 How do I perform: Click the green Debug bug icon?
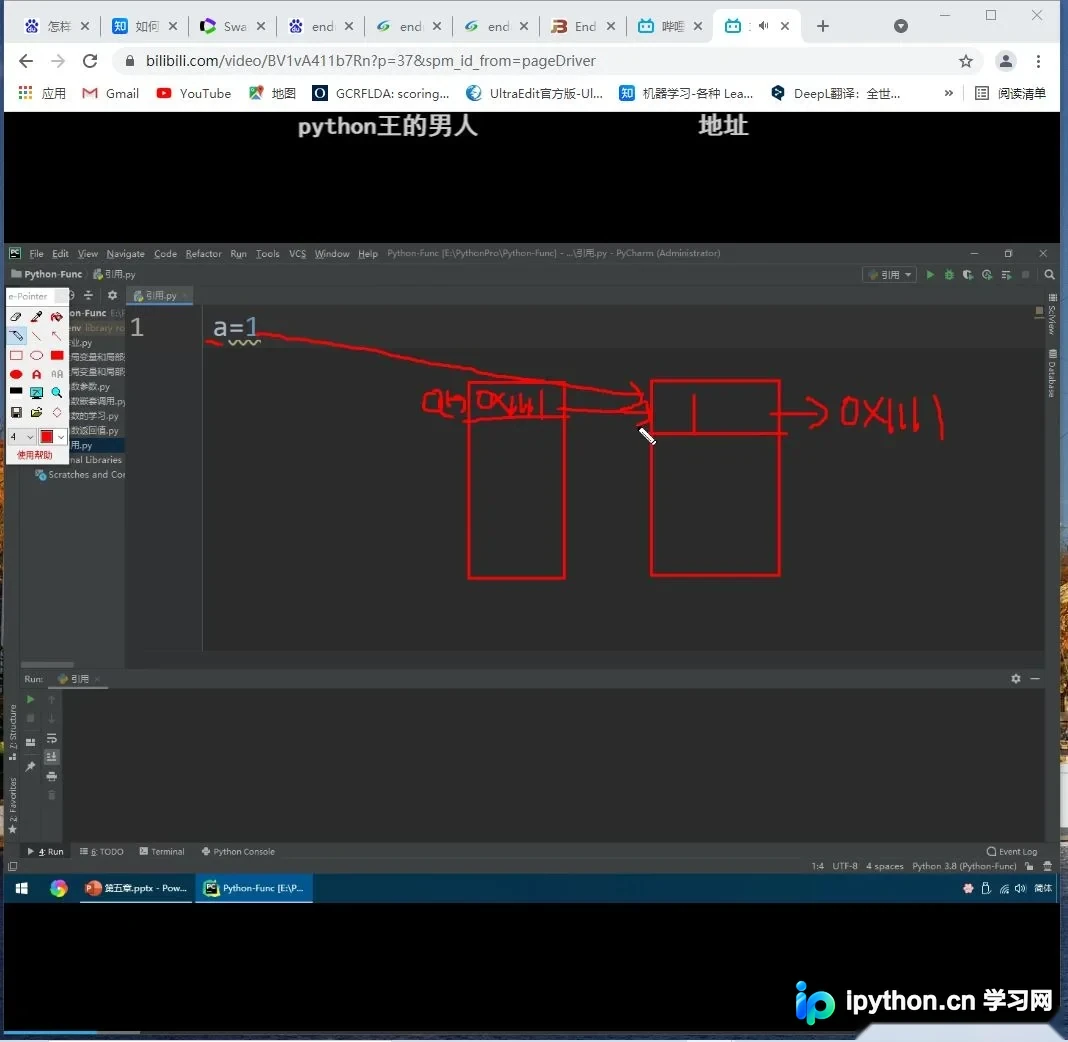949,274
